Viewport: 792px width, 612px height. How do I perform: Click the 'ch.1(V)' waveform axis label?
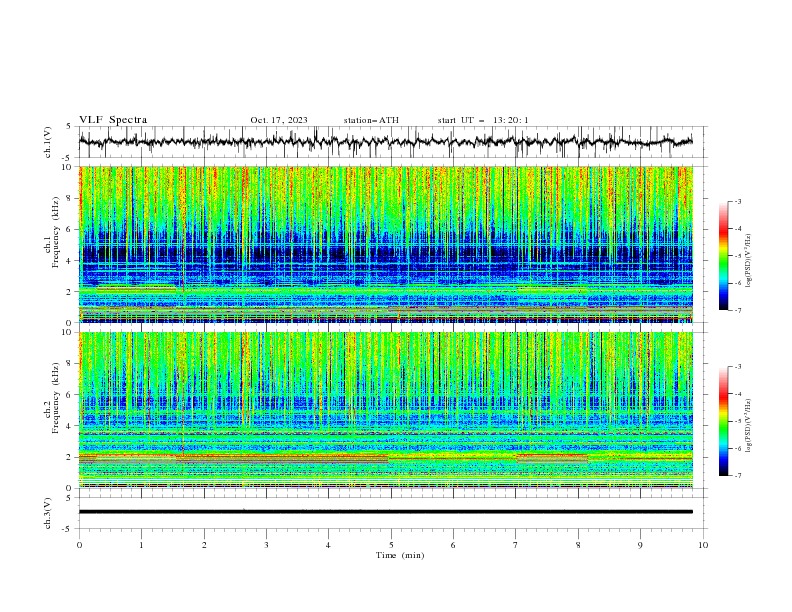coord(48,142)
